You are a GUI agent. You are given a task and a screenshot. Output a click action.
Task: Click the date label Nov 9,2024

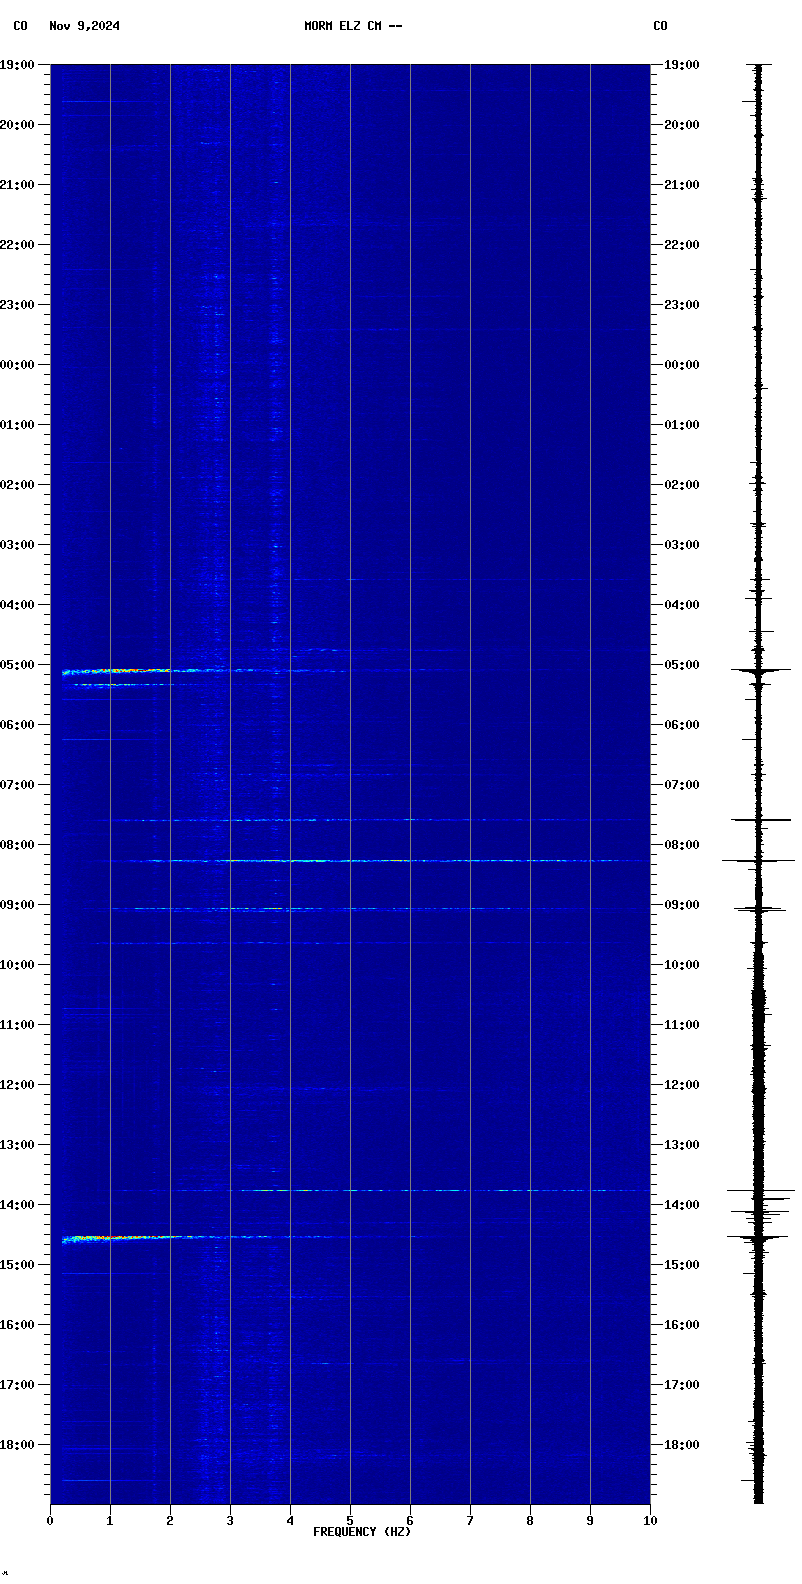[x=84, y=26]
